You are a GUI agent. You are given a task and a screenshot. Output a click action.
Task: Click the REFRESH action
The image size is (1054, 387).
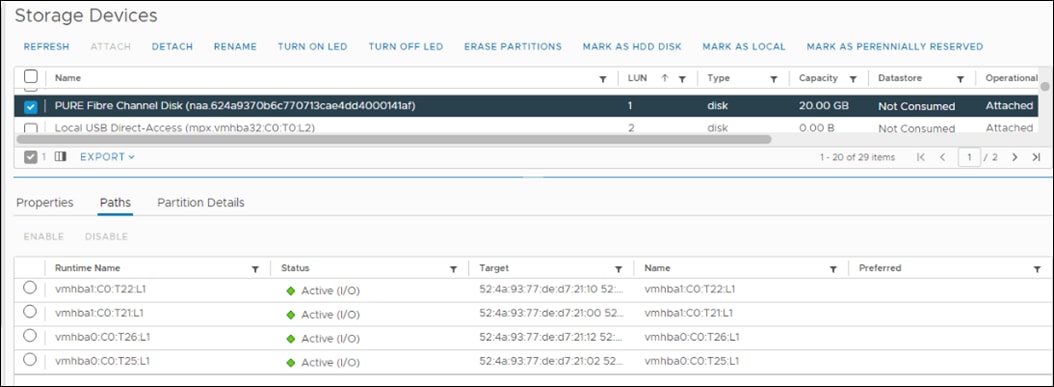[x=46, y=46]
